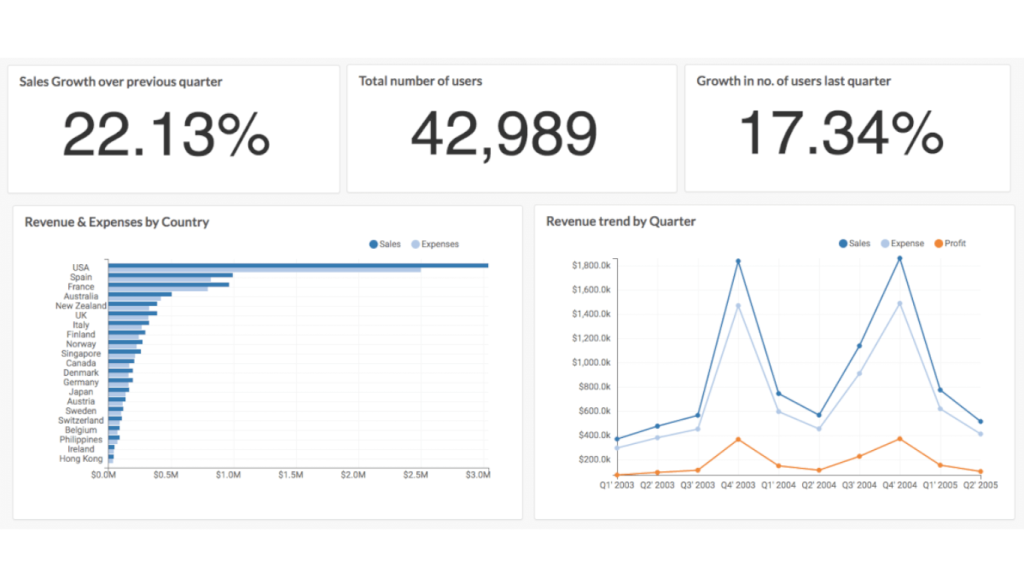Select the Sales data point at Q4' 2003
1024x576 pixels.
(738, 261)
